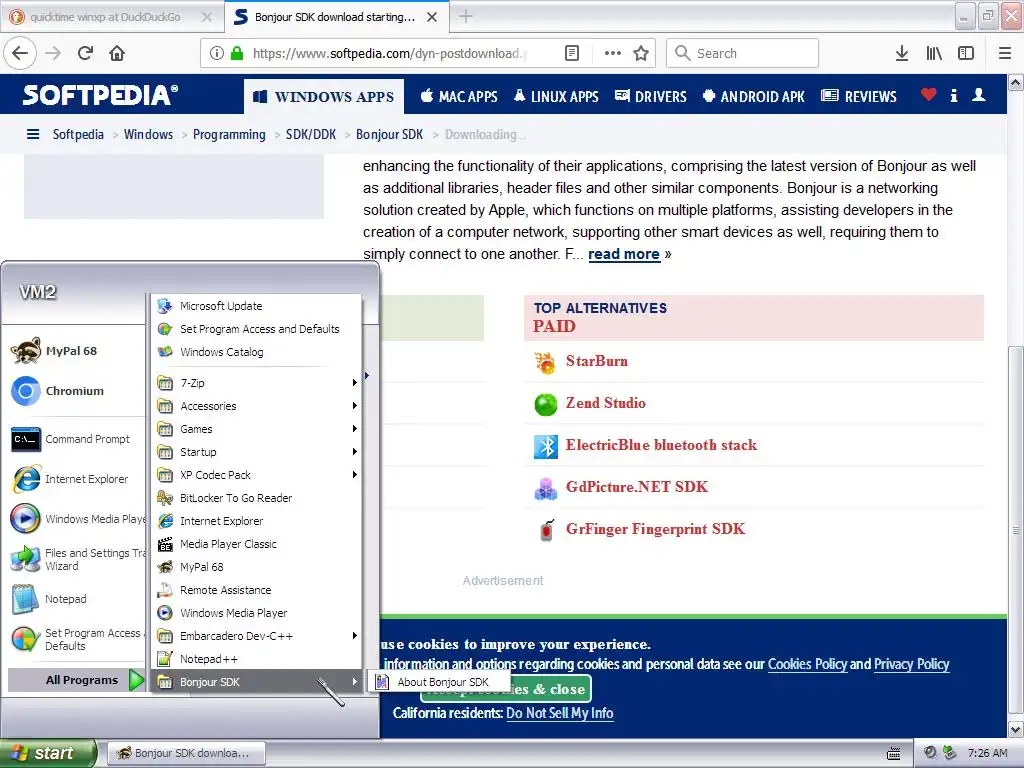Open Files and Settings Transfer Wizard

78,559
